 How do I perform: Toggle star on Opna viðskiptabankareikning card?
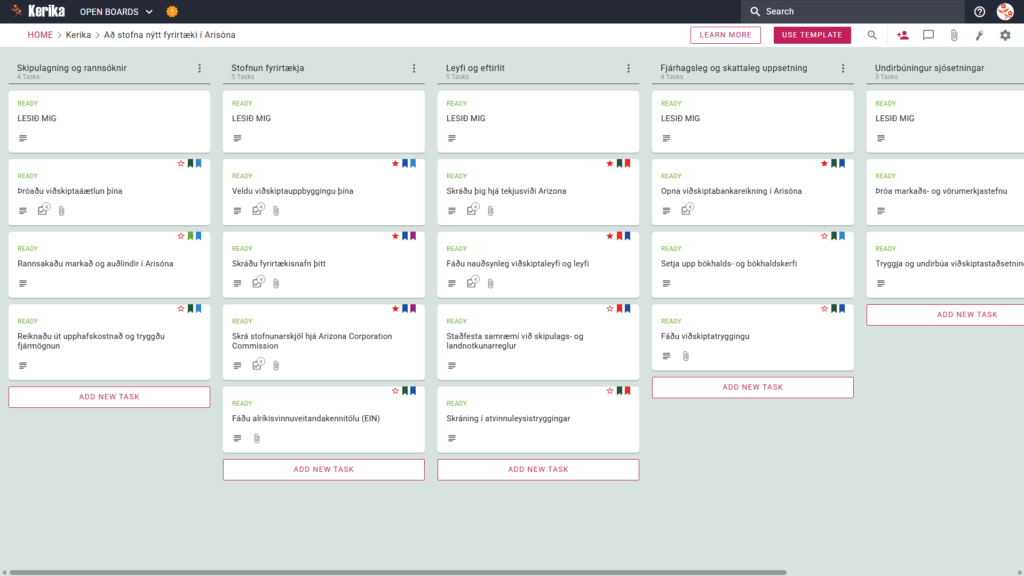(824, 163)
